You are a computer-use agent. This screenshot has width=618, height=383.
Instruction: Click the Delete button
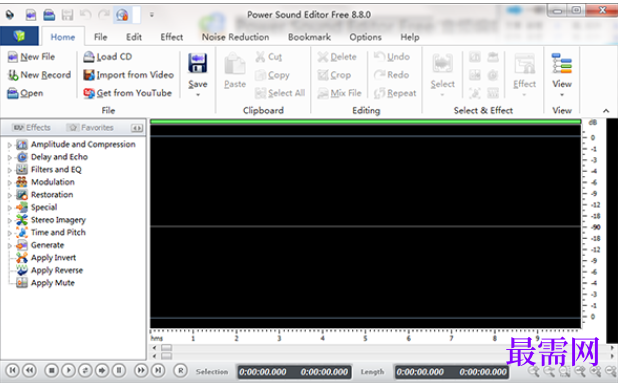(337, 57)
